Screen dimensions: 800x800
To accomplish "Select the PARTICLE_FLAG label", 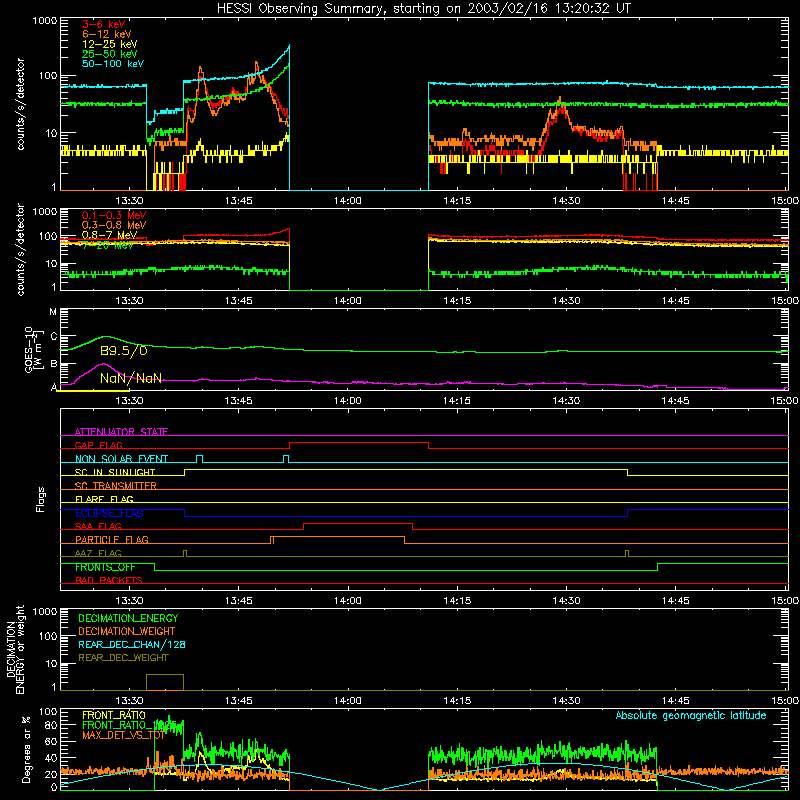I will (x=112, y=540).
